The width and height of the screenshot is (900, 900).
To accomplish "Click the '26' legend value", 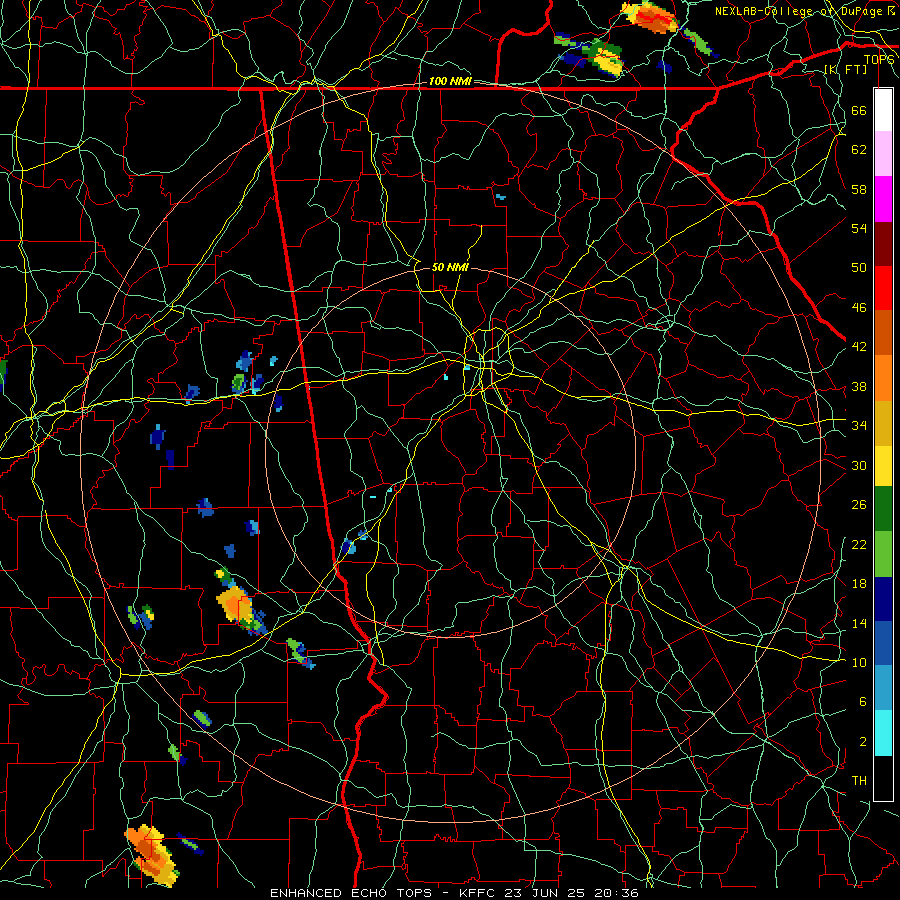I will click(x=859, y=505).
